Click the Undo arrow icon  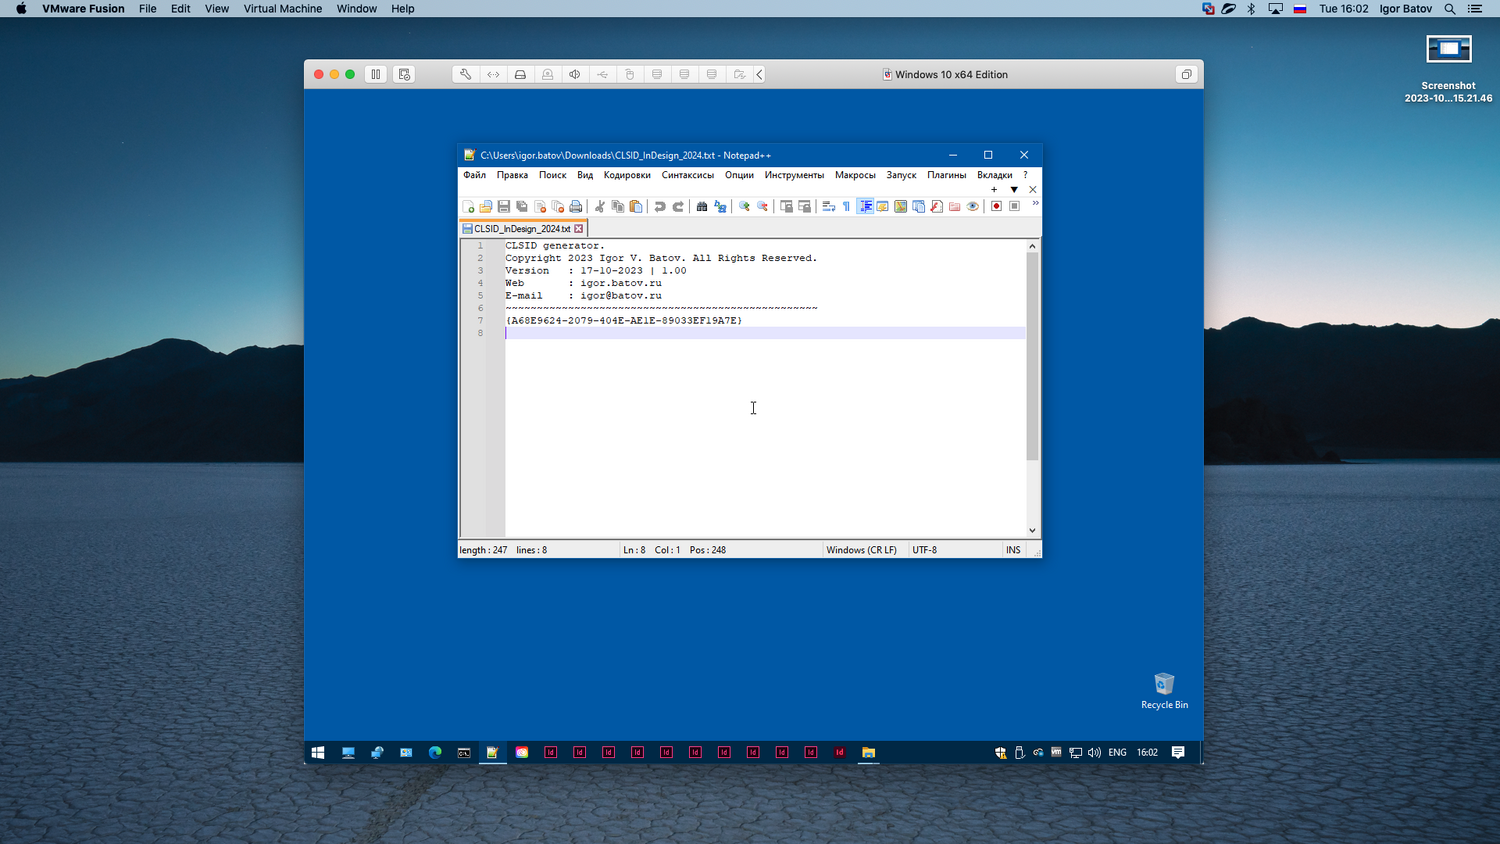(x=660, y=207)
